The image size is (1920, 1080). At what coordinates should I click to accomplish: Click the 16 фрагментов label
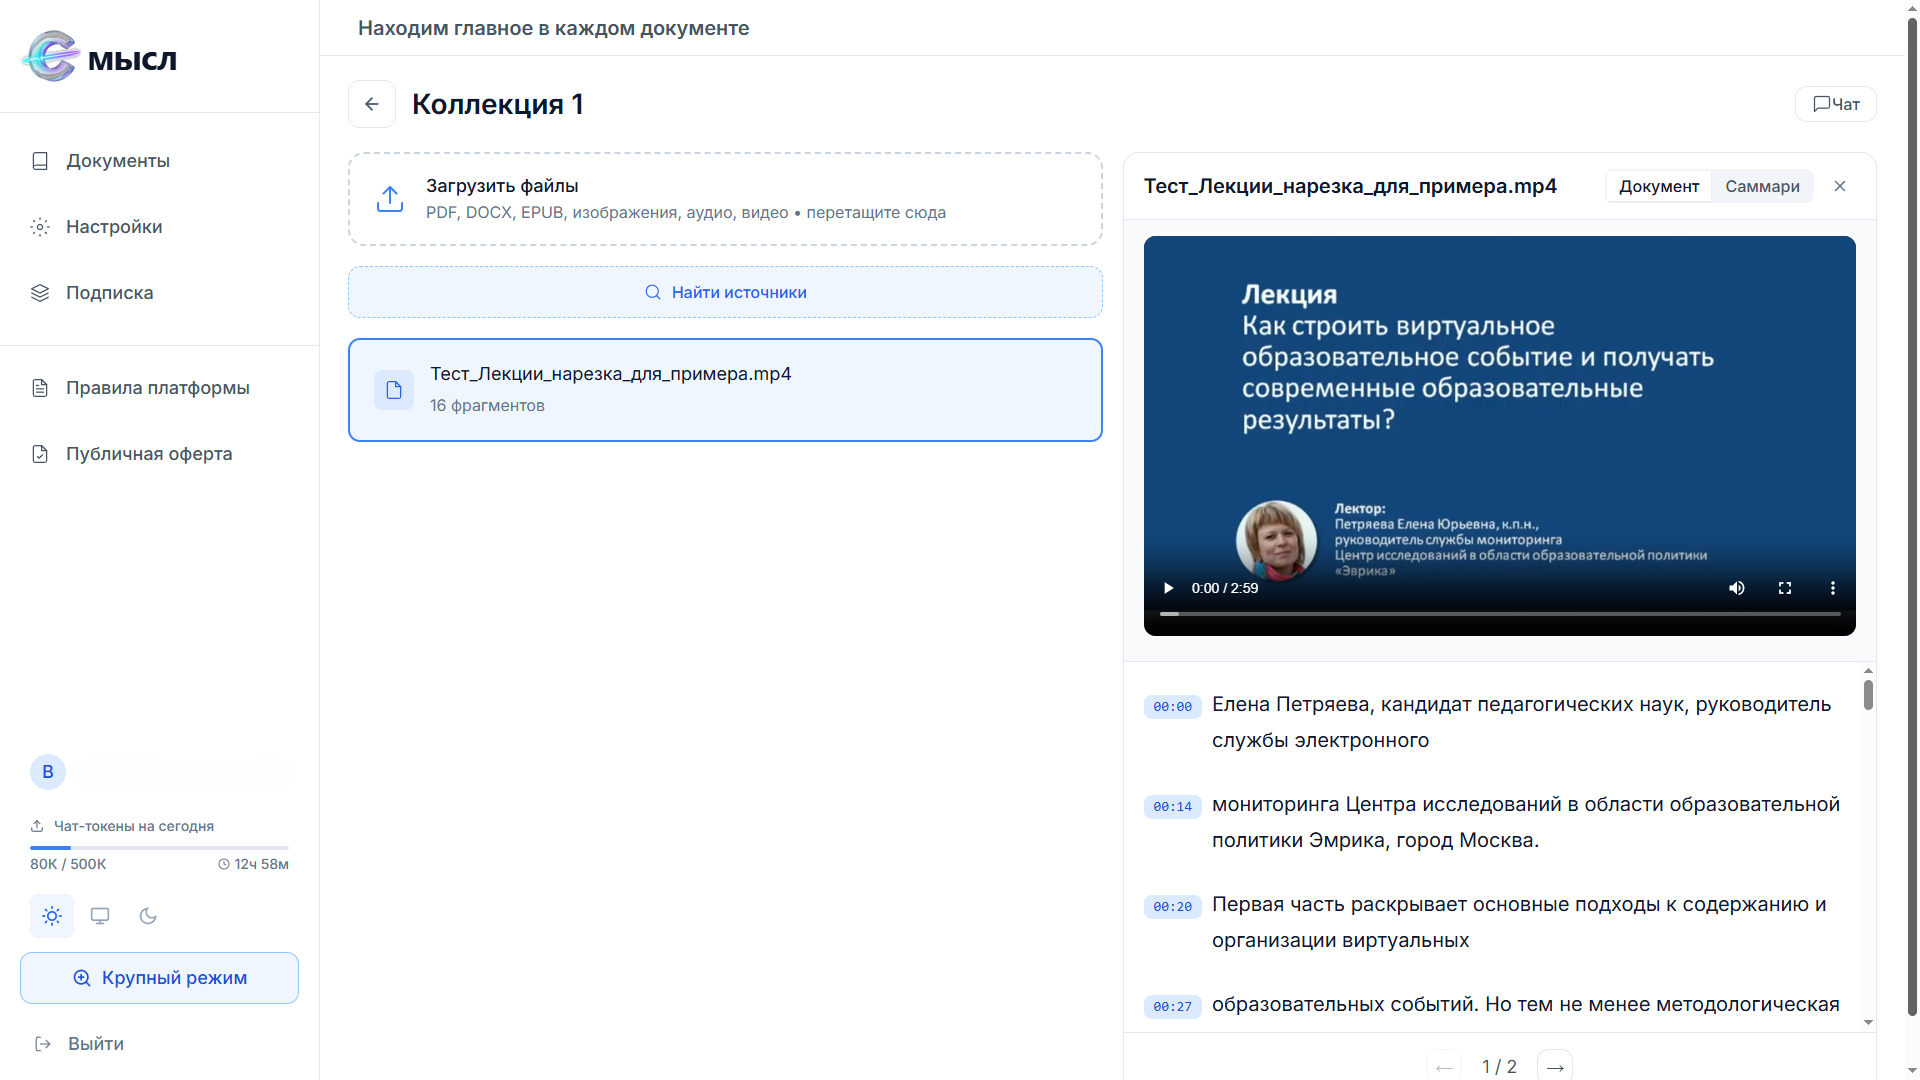coord(488,405)
